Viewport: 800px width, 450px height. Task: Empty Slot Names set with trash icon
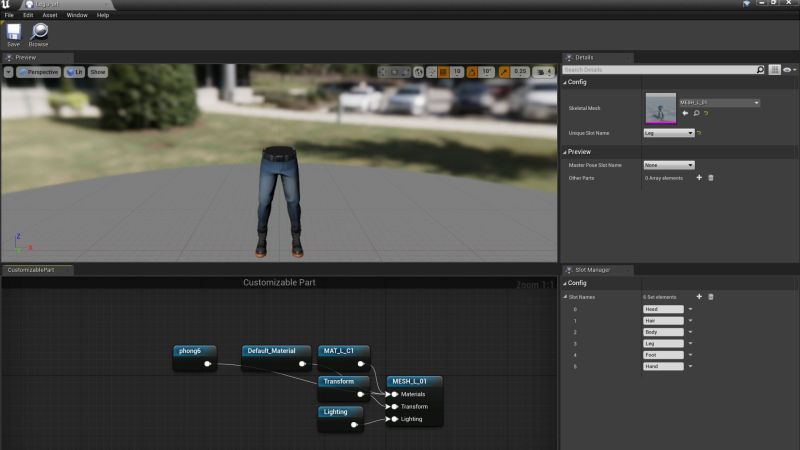click(x=711, y=296)
